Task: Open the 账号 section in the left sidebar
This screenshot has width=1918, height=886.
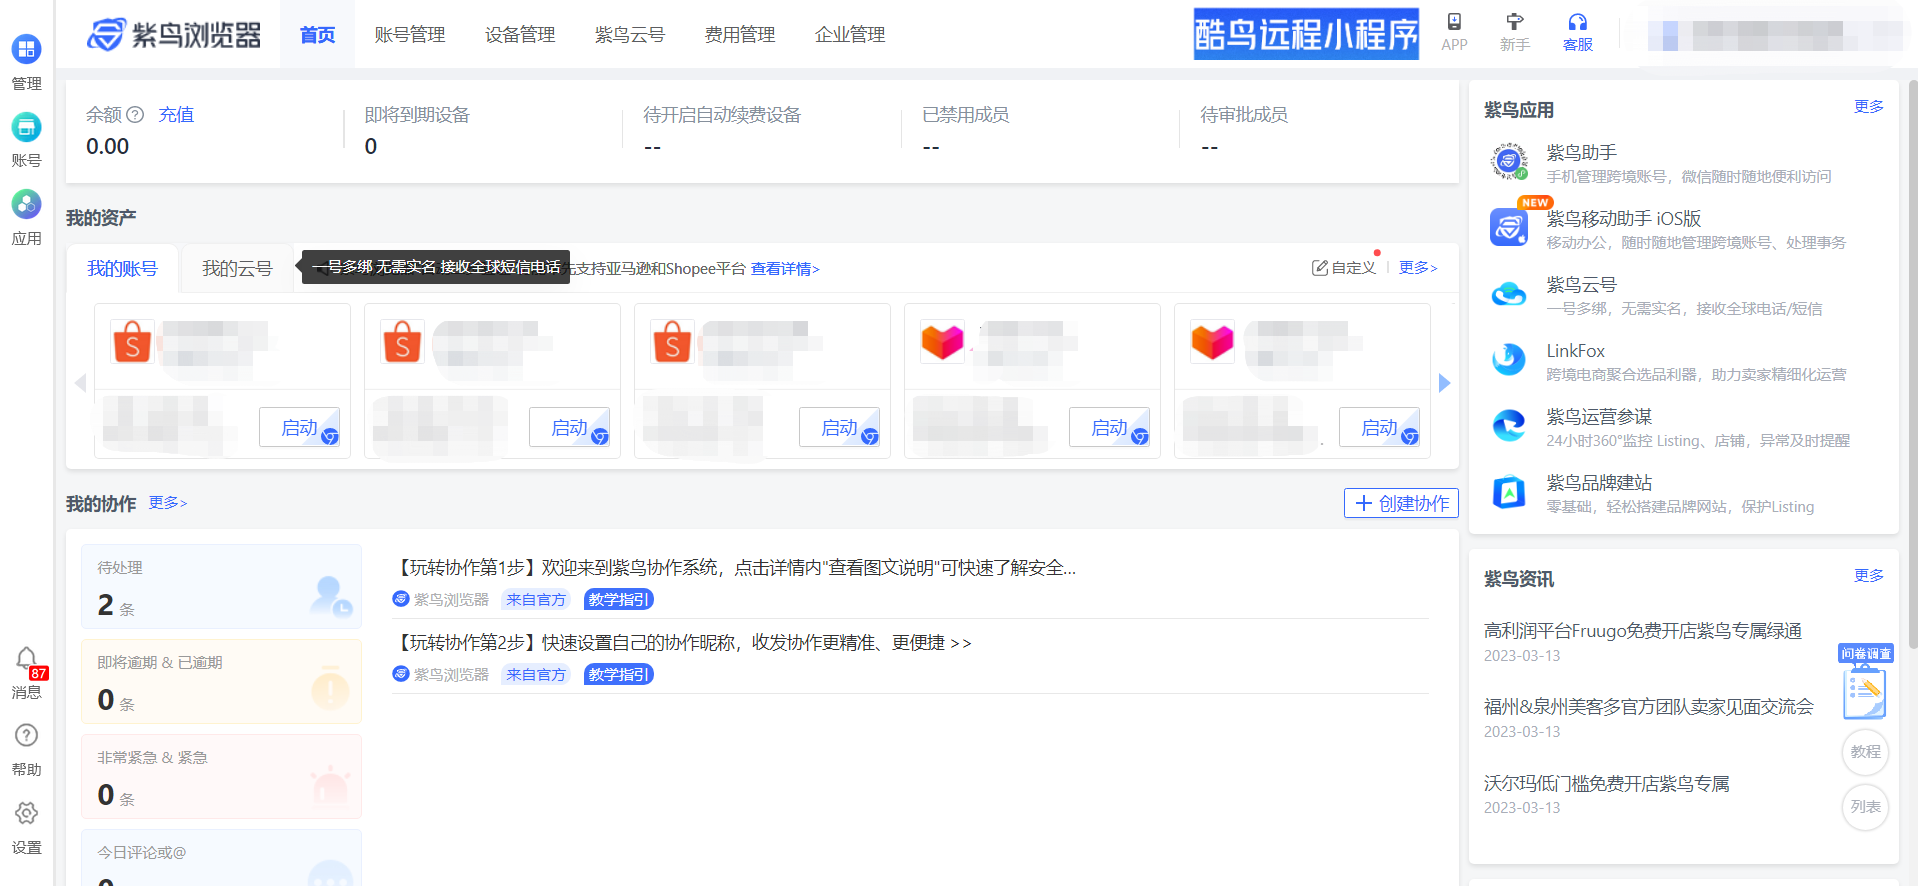Action: coord(26,140)
